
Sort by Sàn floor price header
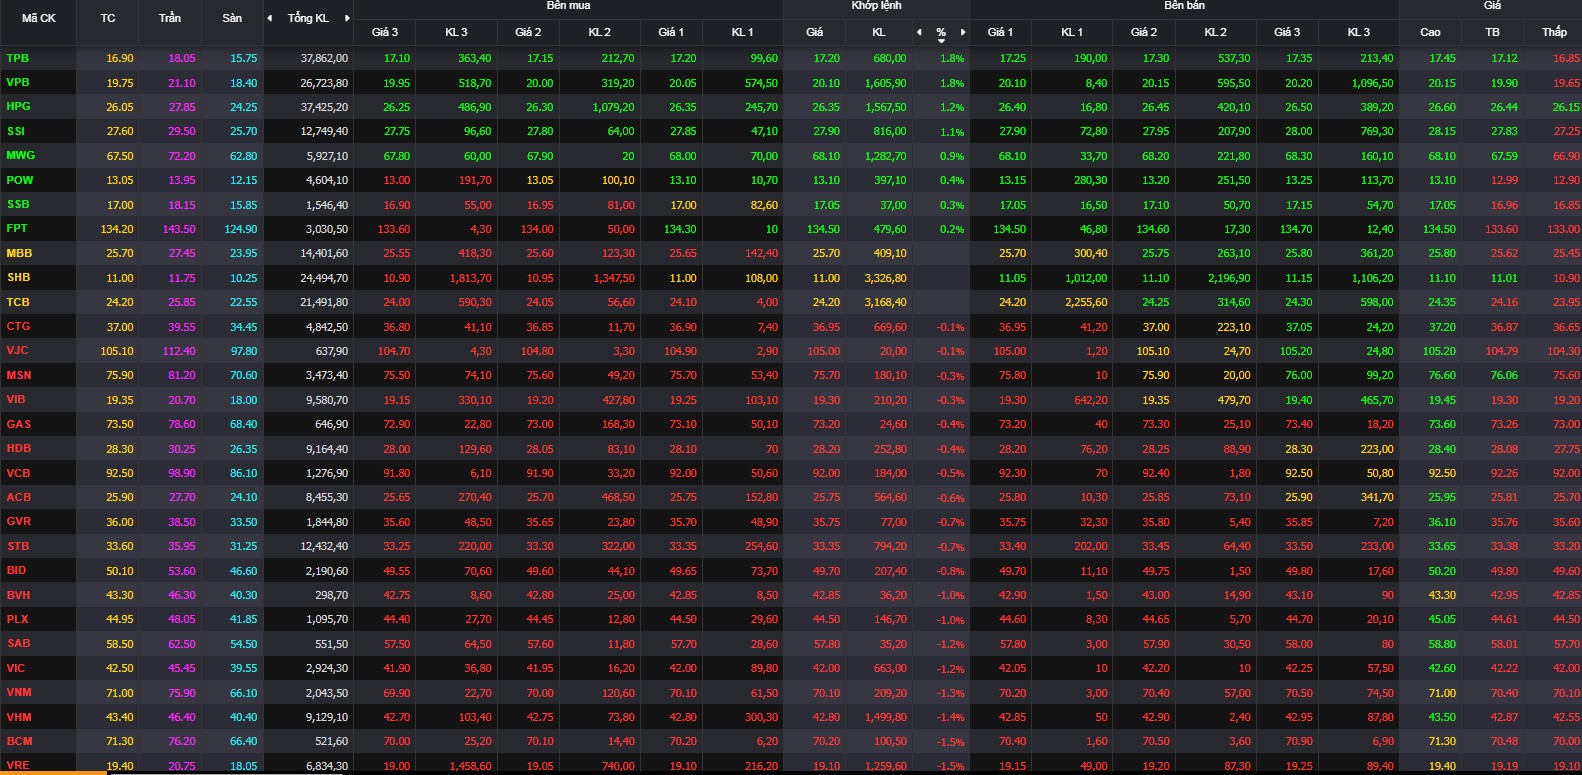pos(232,18)
